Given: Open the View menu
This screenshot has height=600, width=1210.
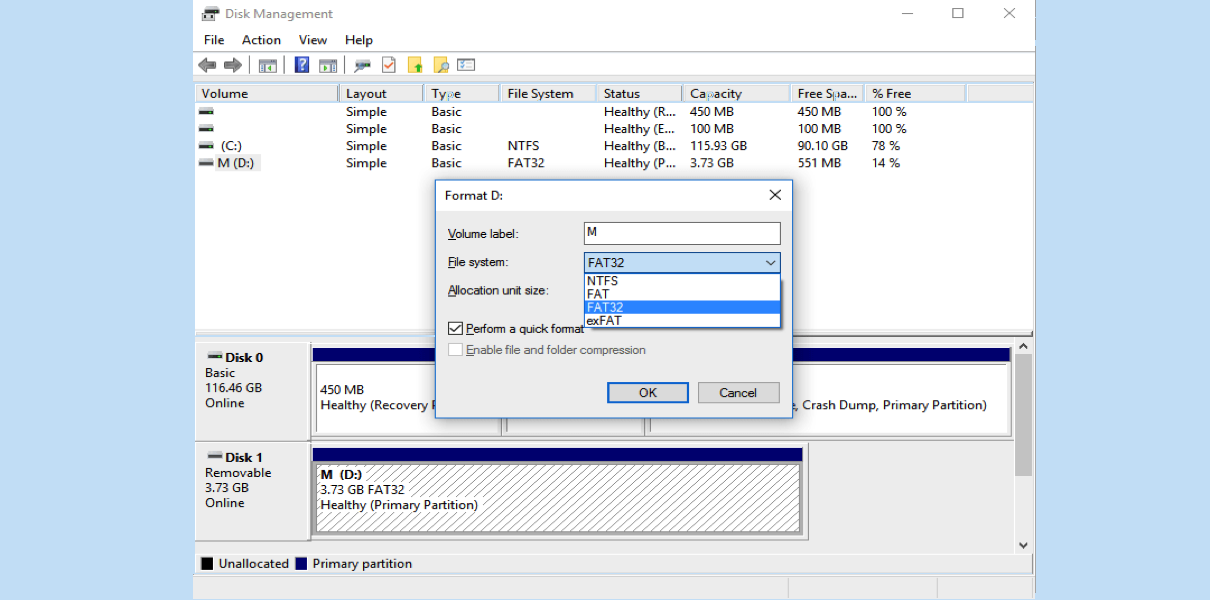Looking at the screenshot, I should [313, 40].
